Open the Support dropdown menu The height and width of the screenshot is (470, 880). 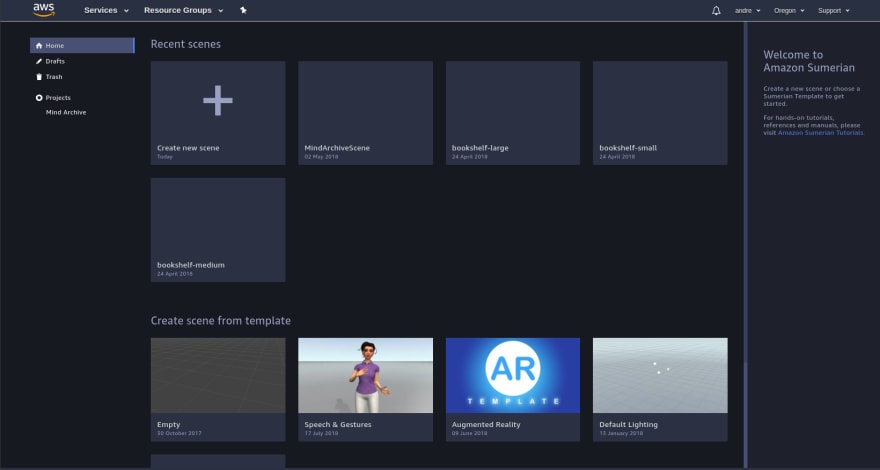833,10
